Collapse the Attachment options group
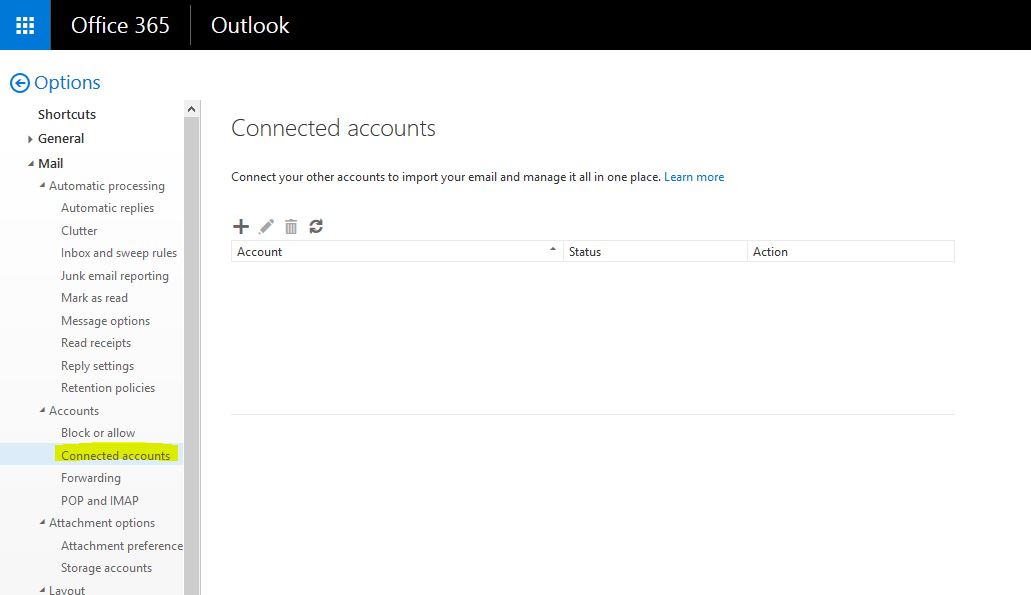Image resolution: width=1031 pixels, height=595 pixels. 42,523
